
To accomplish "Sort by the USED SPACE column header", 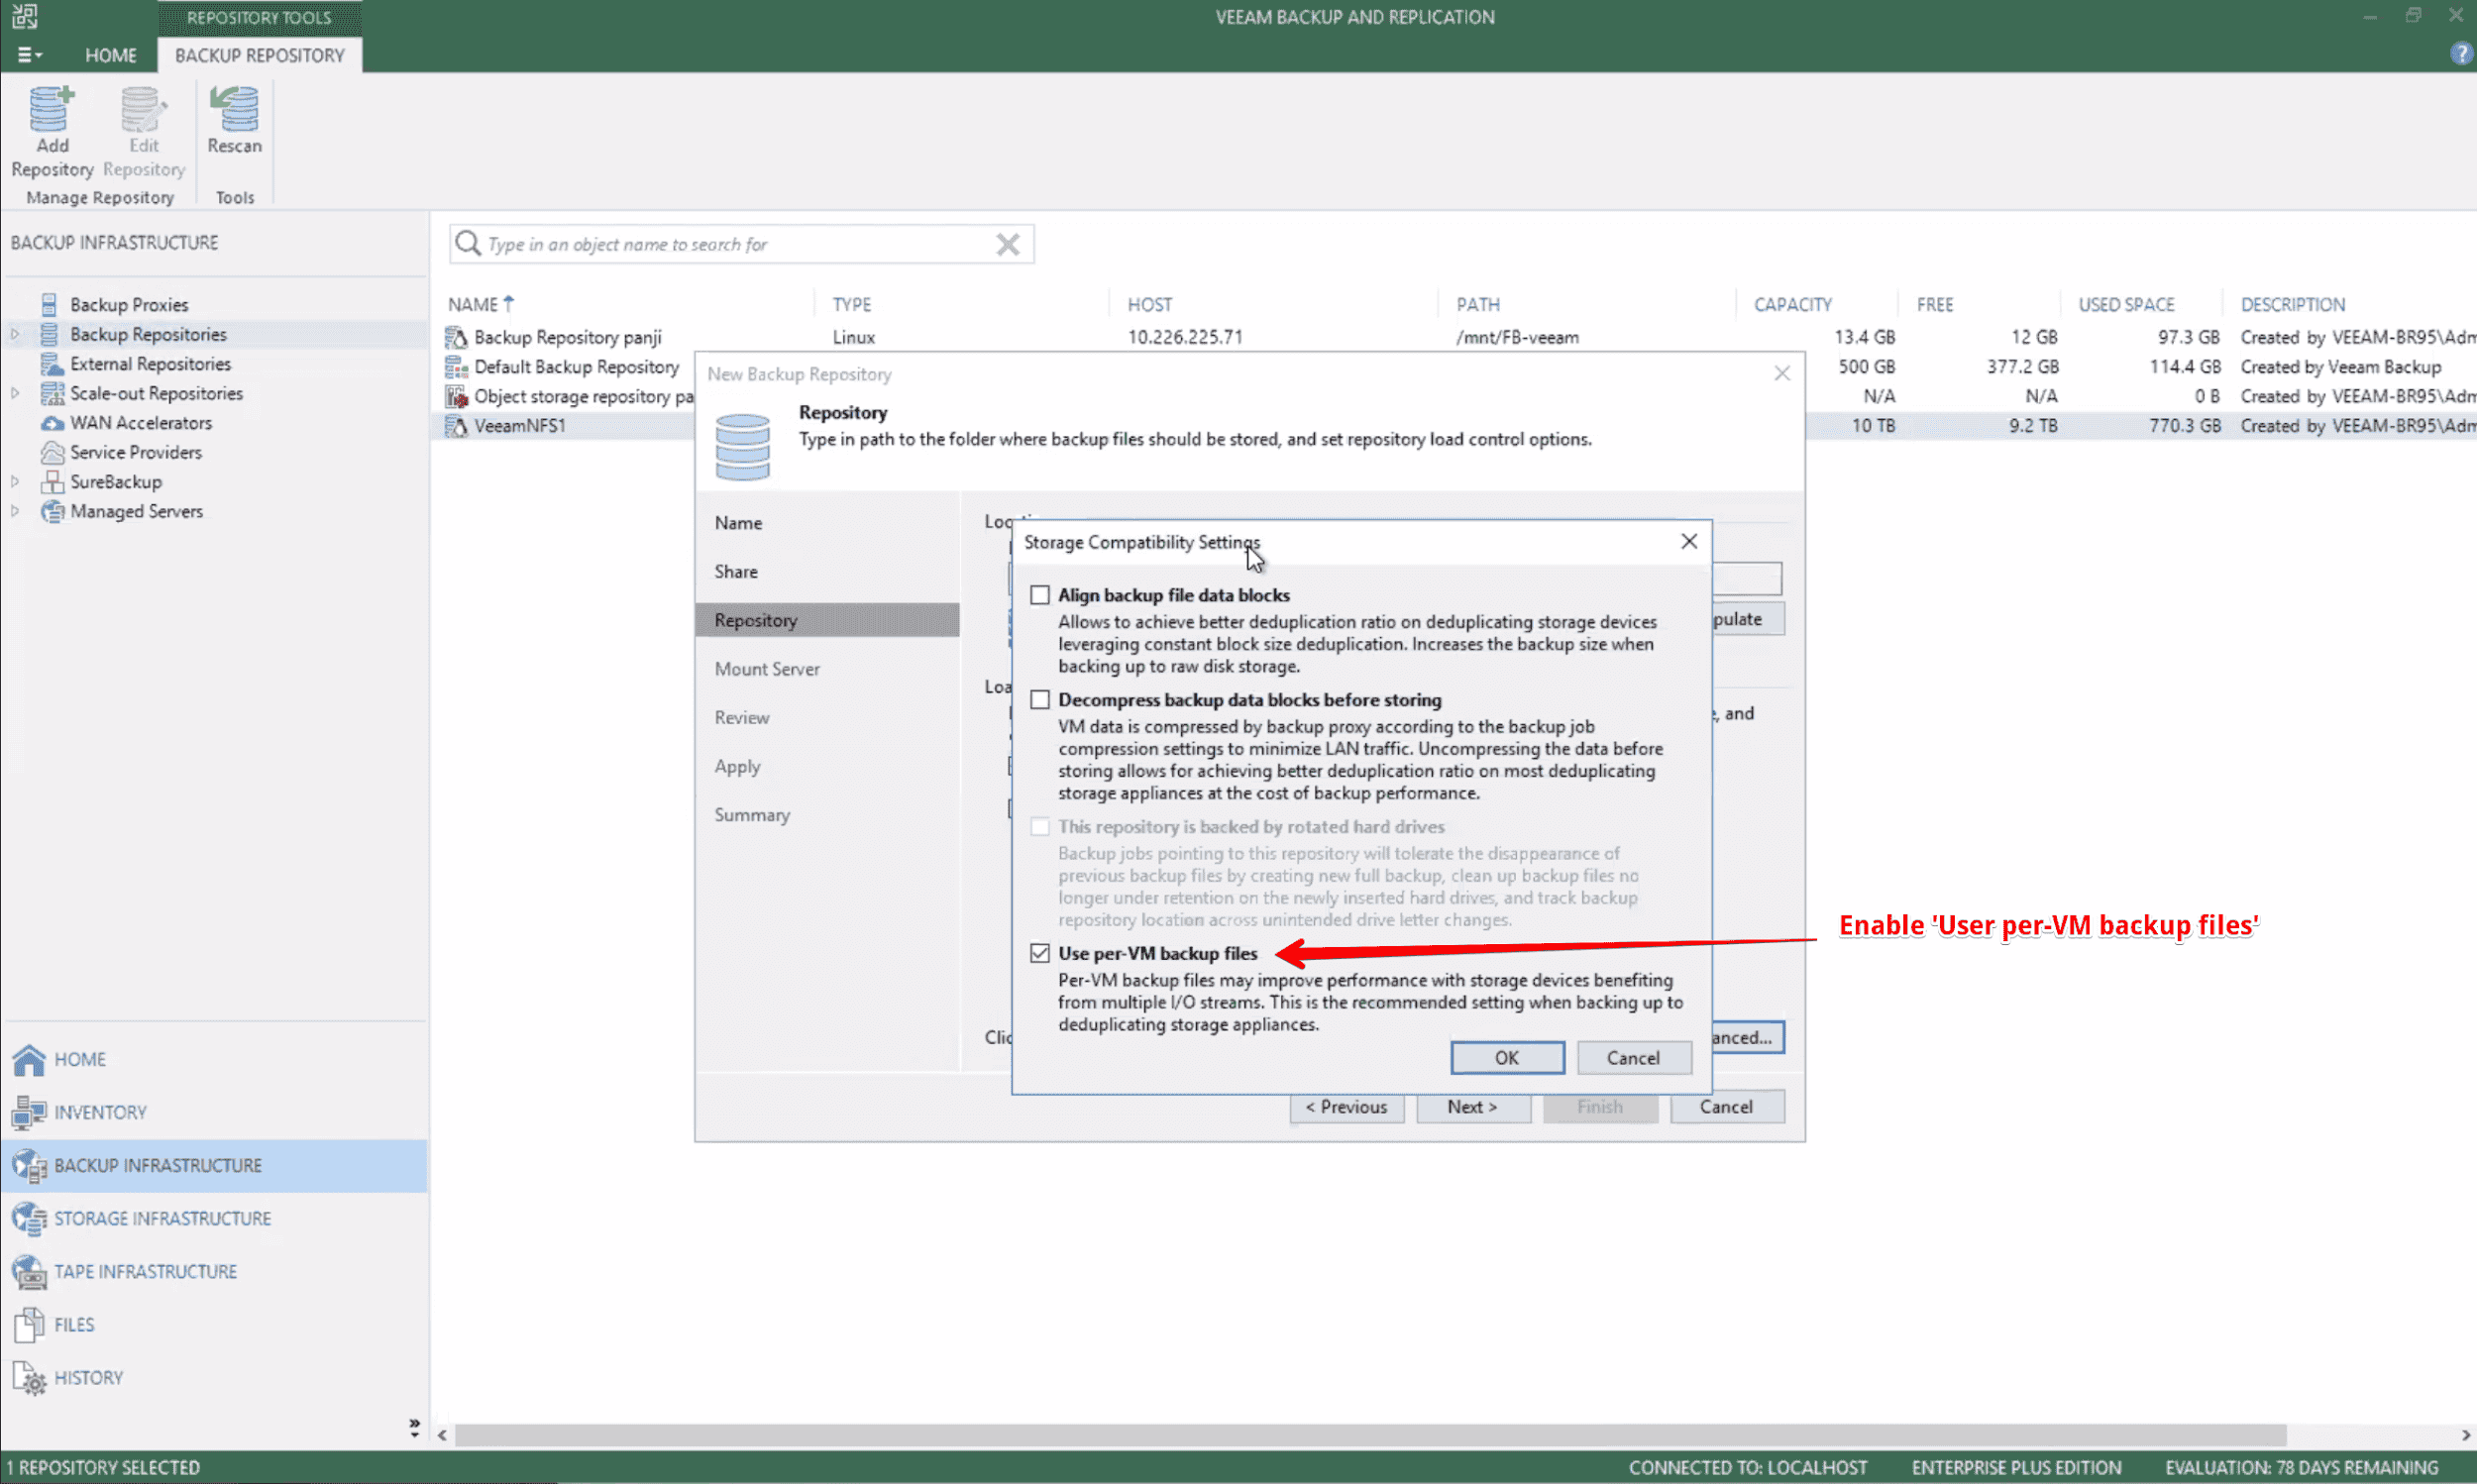I will (x=2126, y=304).
